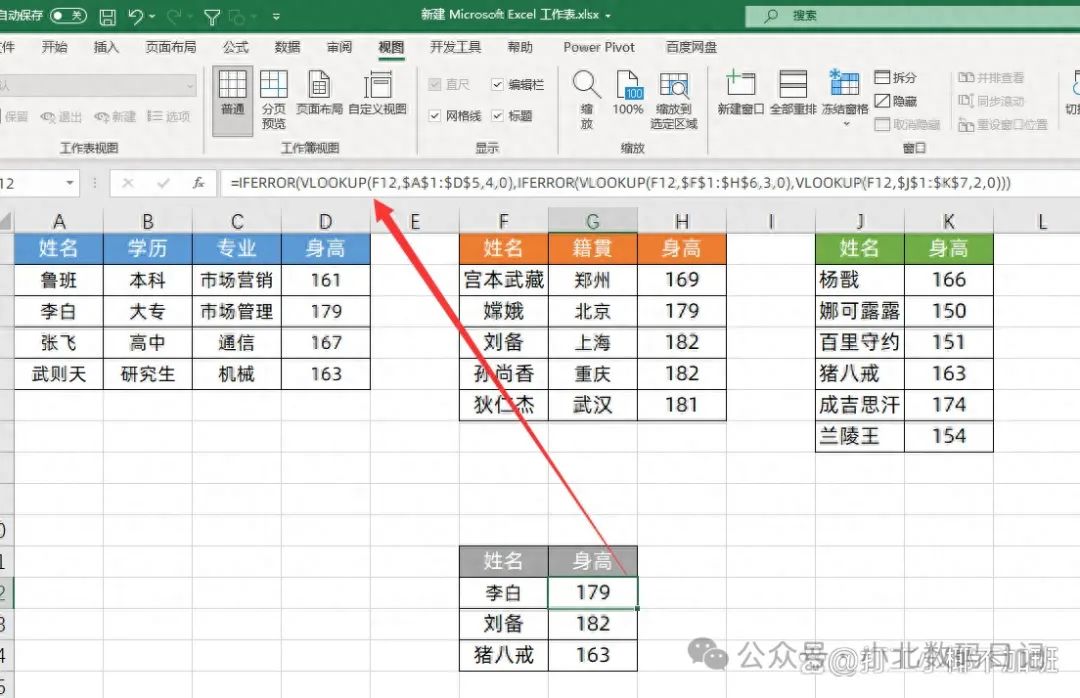Open the Power Pivot tab
The width and height of the screenshot is (1080, 698).
click(598, 46)
